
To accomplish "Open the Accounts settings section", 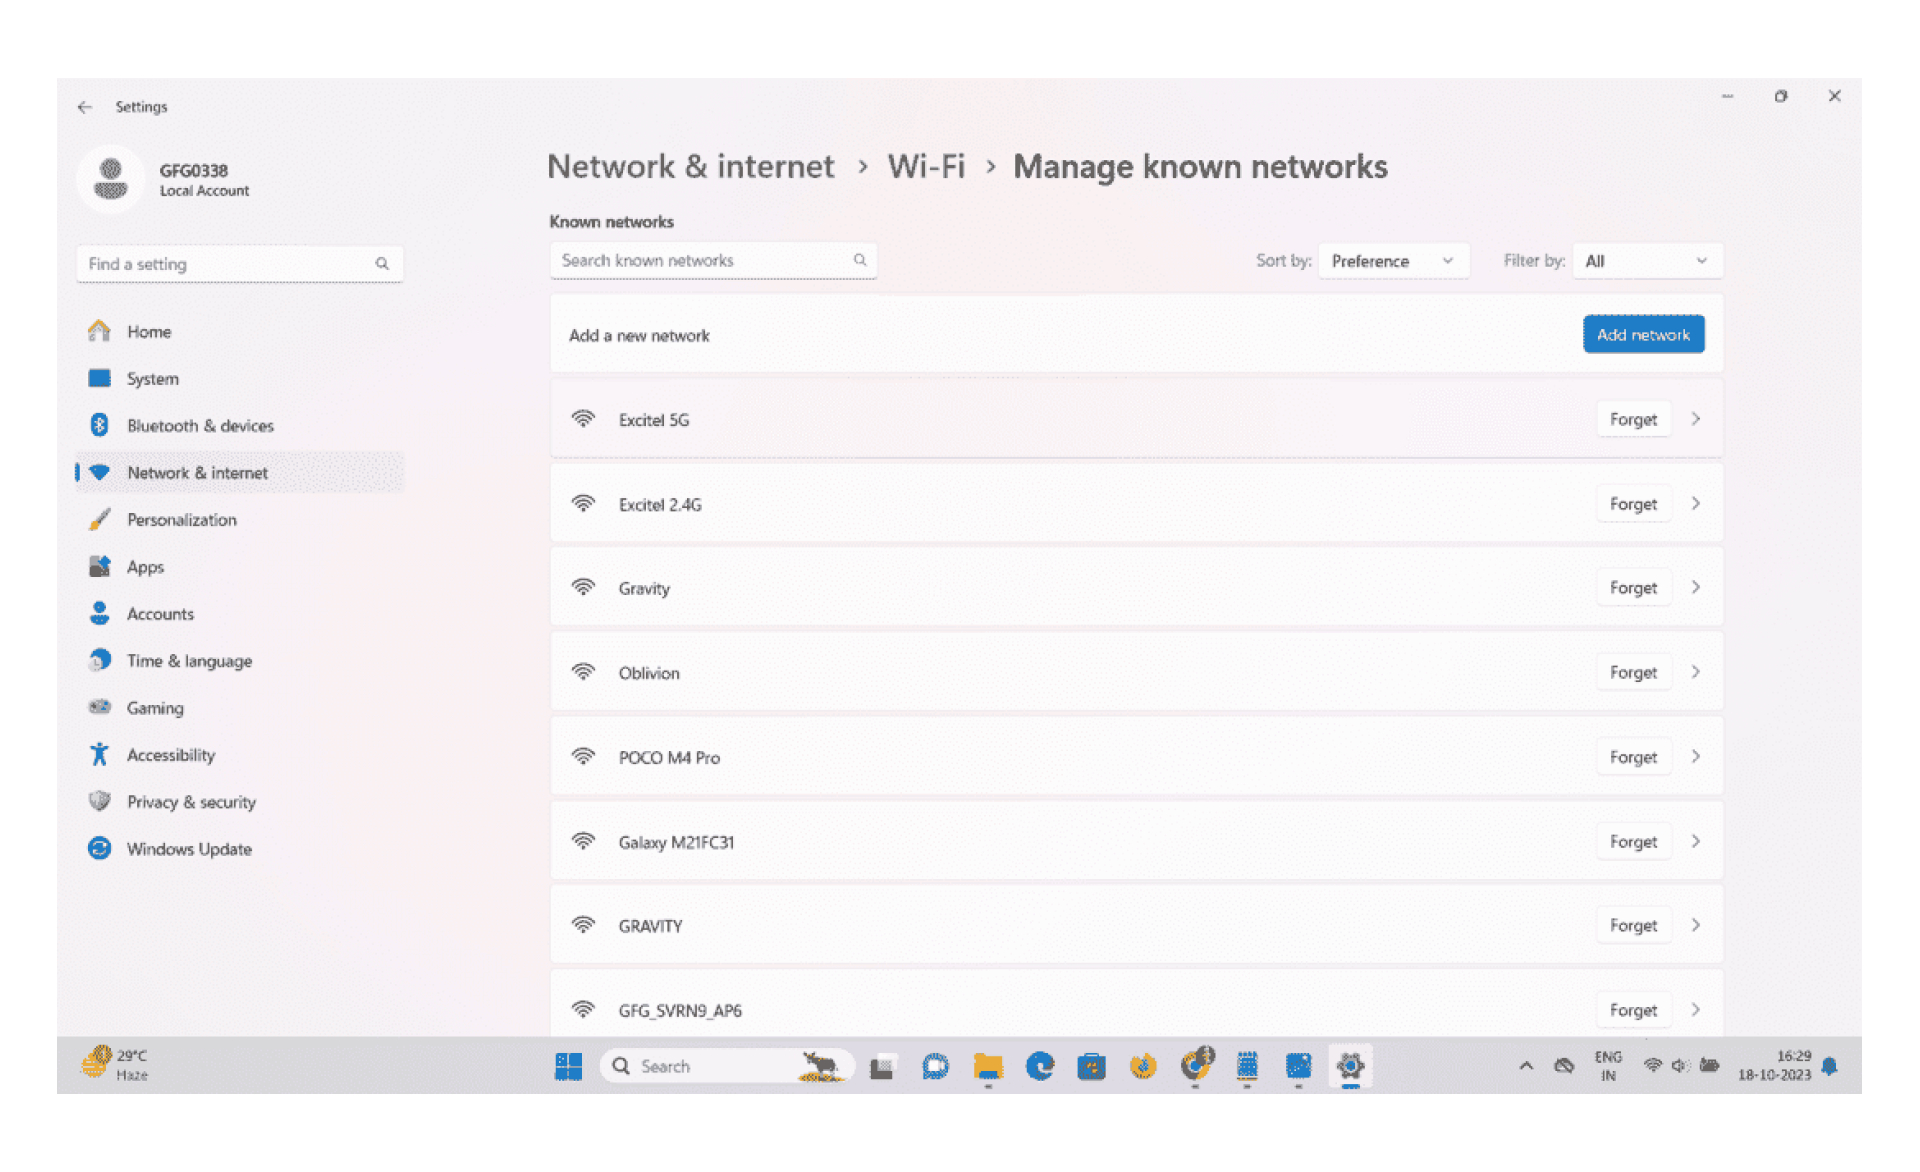I will point(160,613).
